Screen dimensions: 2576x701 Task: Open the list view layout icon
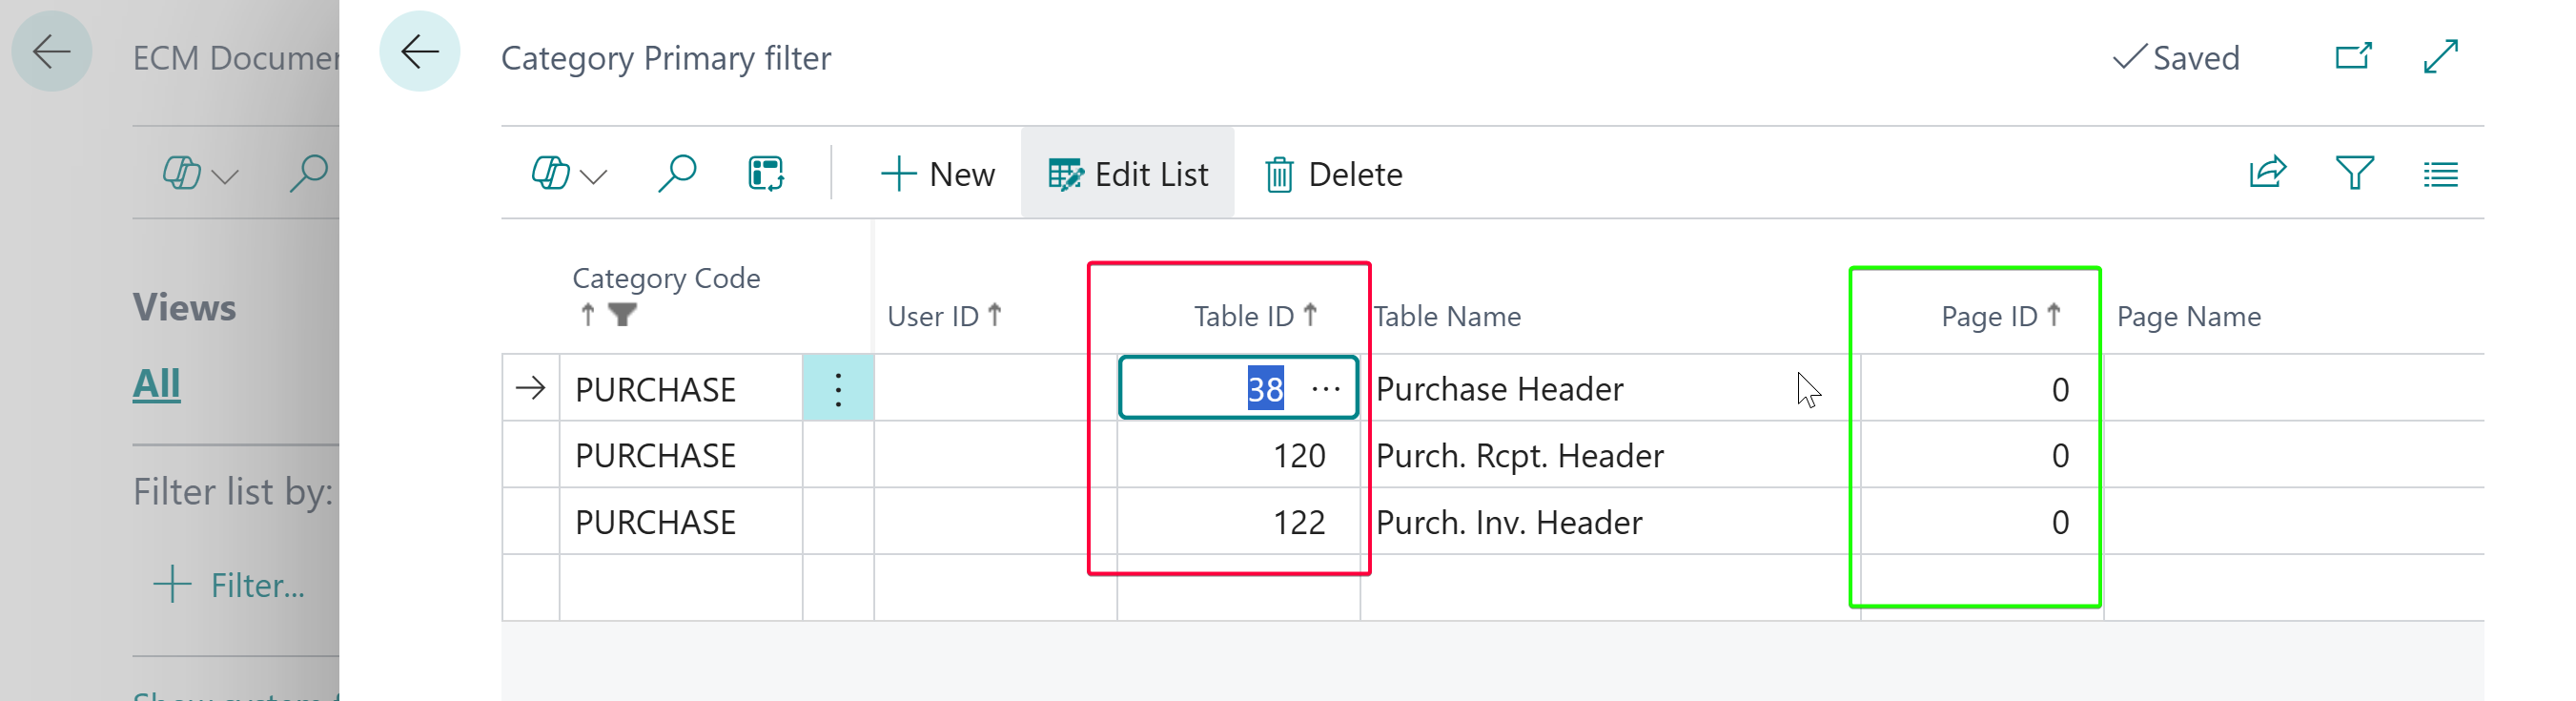click(x=2440, y=175)
